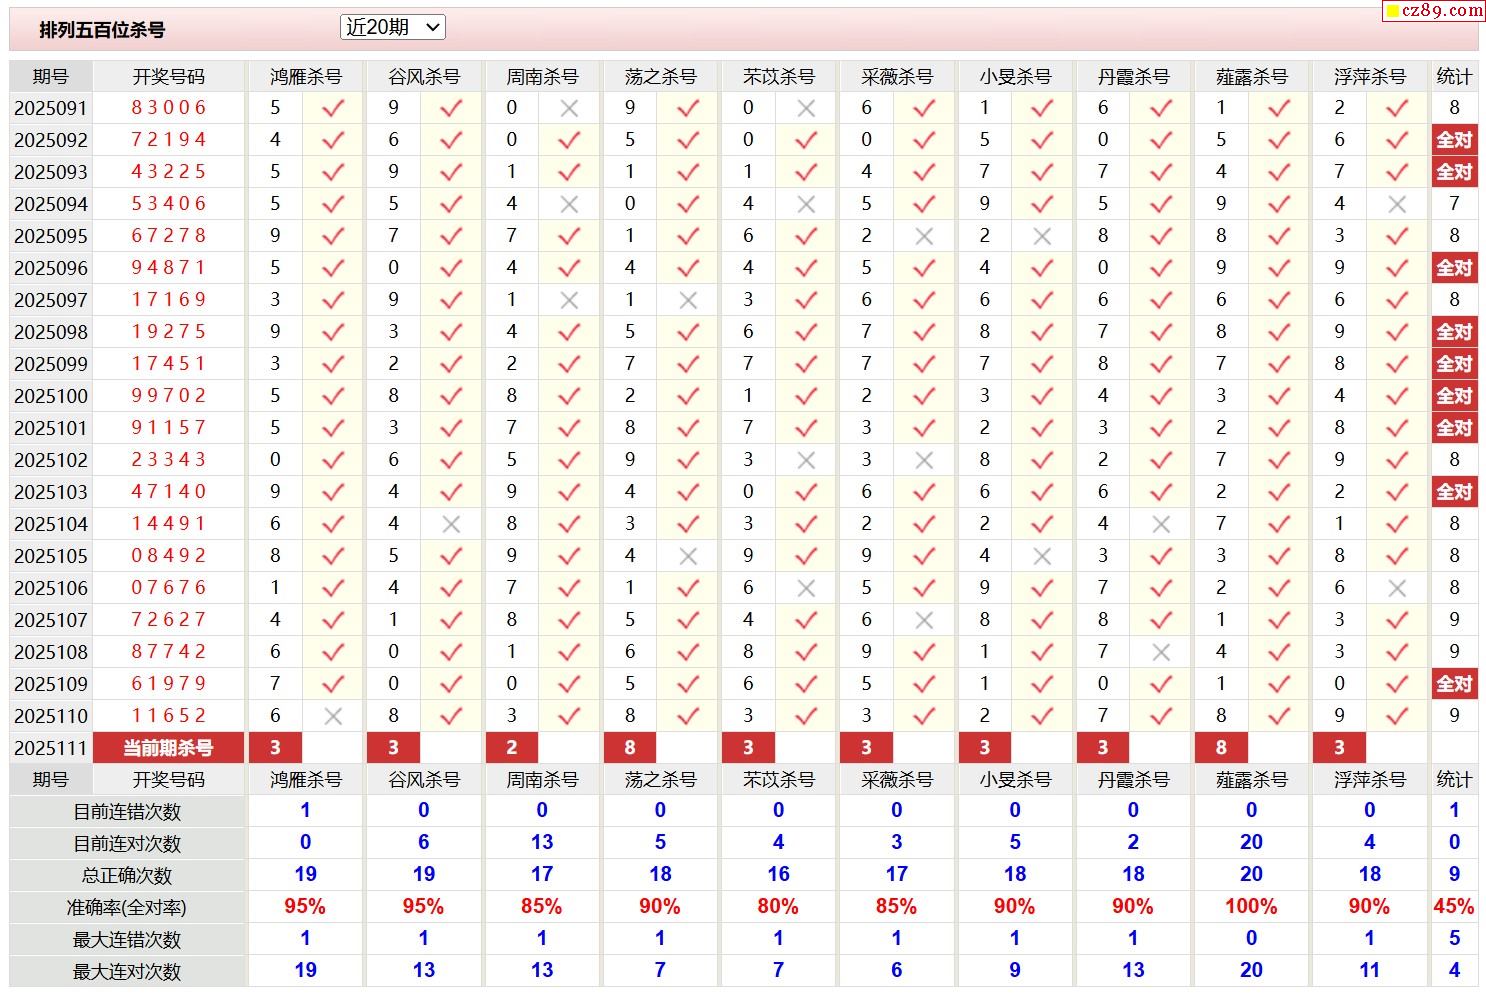
Task: Select red kill number 8 under 荡之杀号
Action: [630, 748]
